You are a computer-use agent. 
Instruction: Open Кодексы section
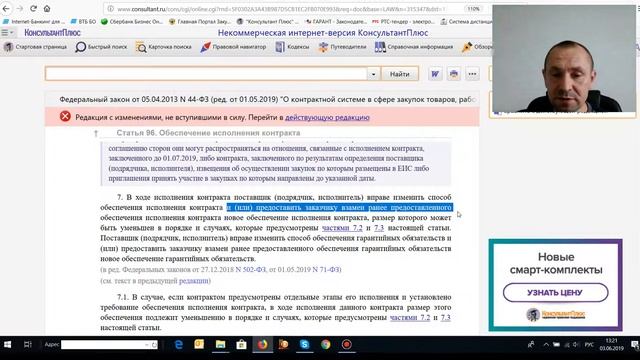coord(292,47)
